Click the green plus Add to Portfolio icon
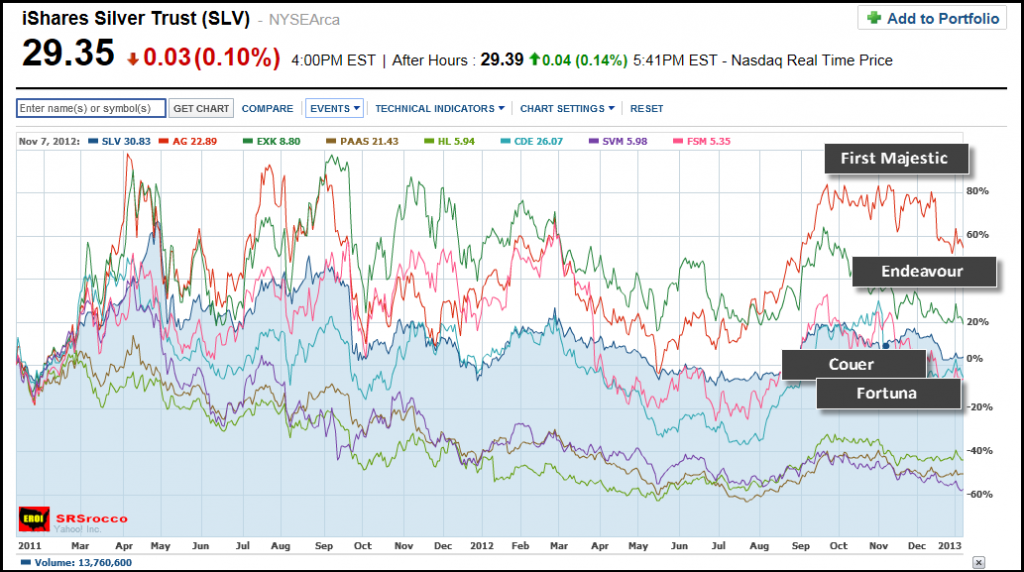 pos(874,18)
